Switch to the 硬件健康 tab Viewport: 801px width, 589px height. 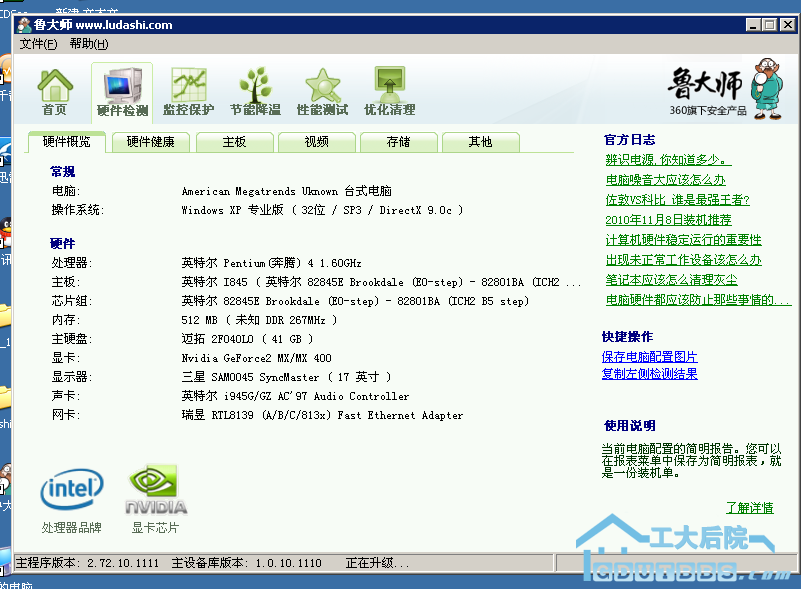(x=151, y=142)
